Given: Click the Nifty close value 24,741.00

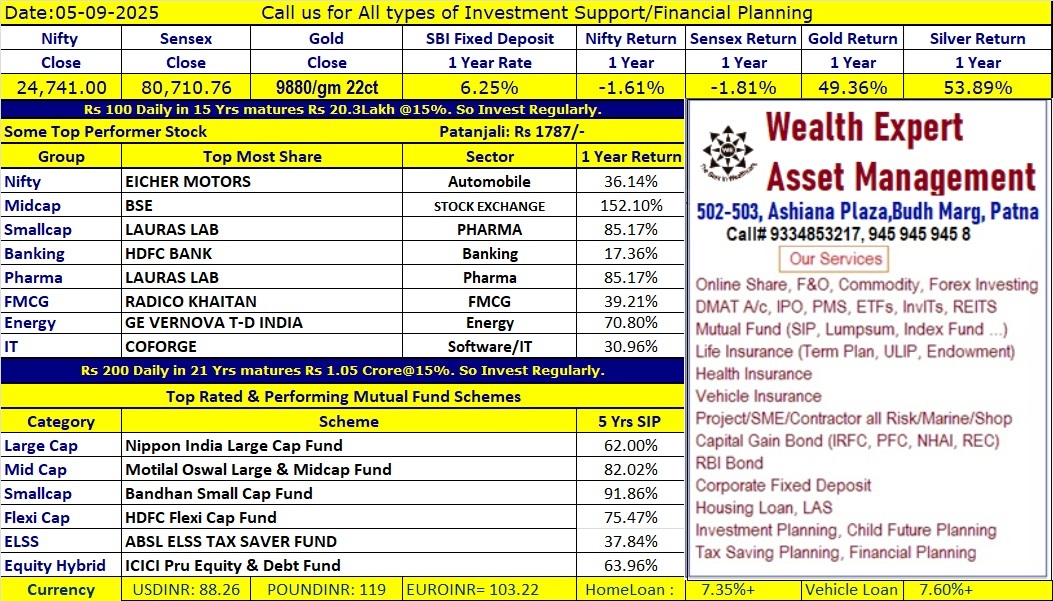Looking at the screenshot, I should pos(61,88).
